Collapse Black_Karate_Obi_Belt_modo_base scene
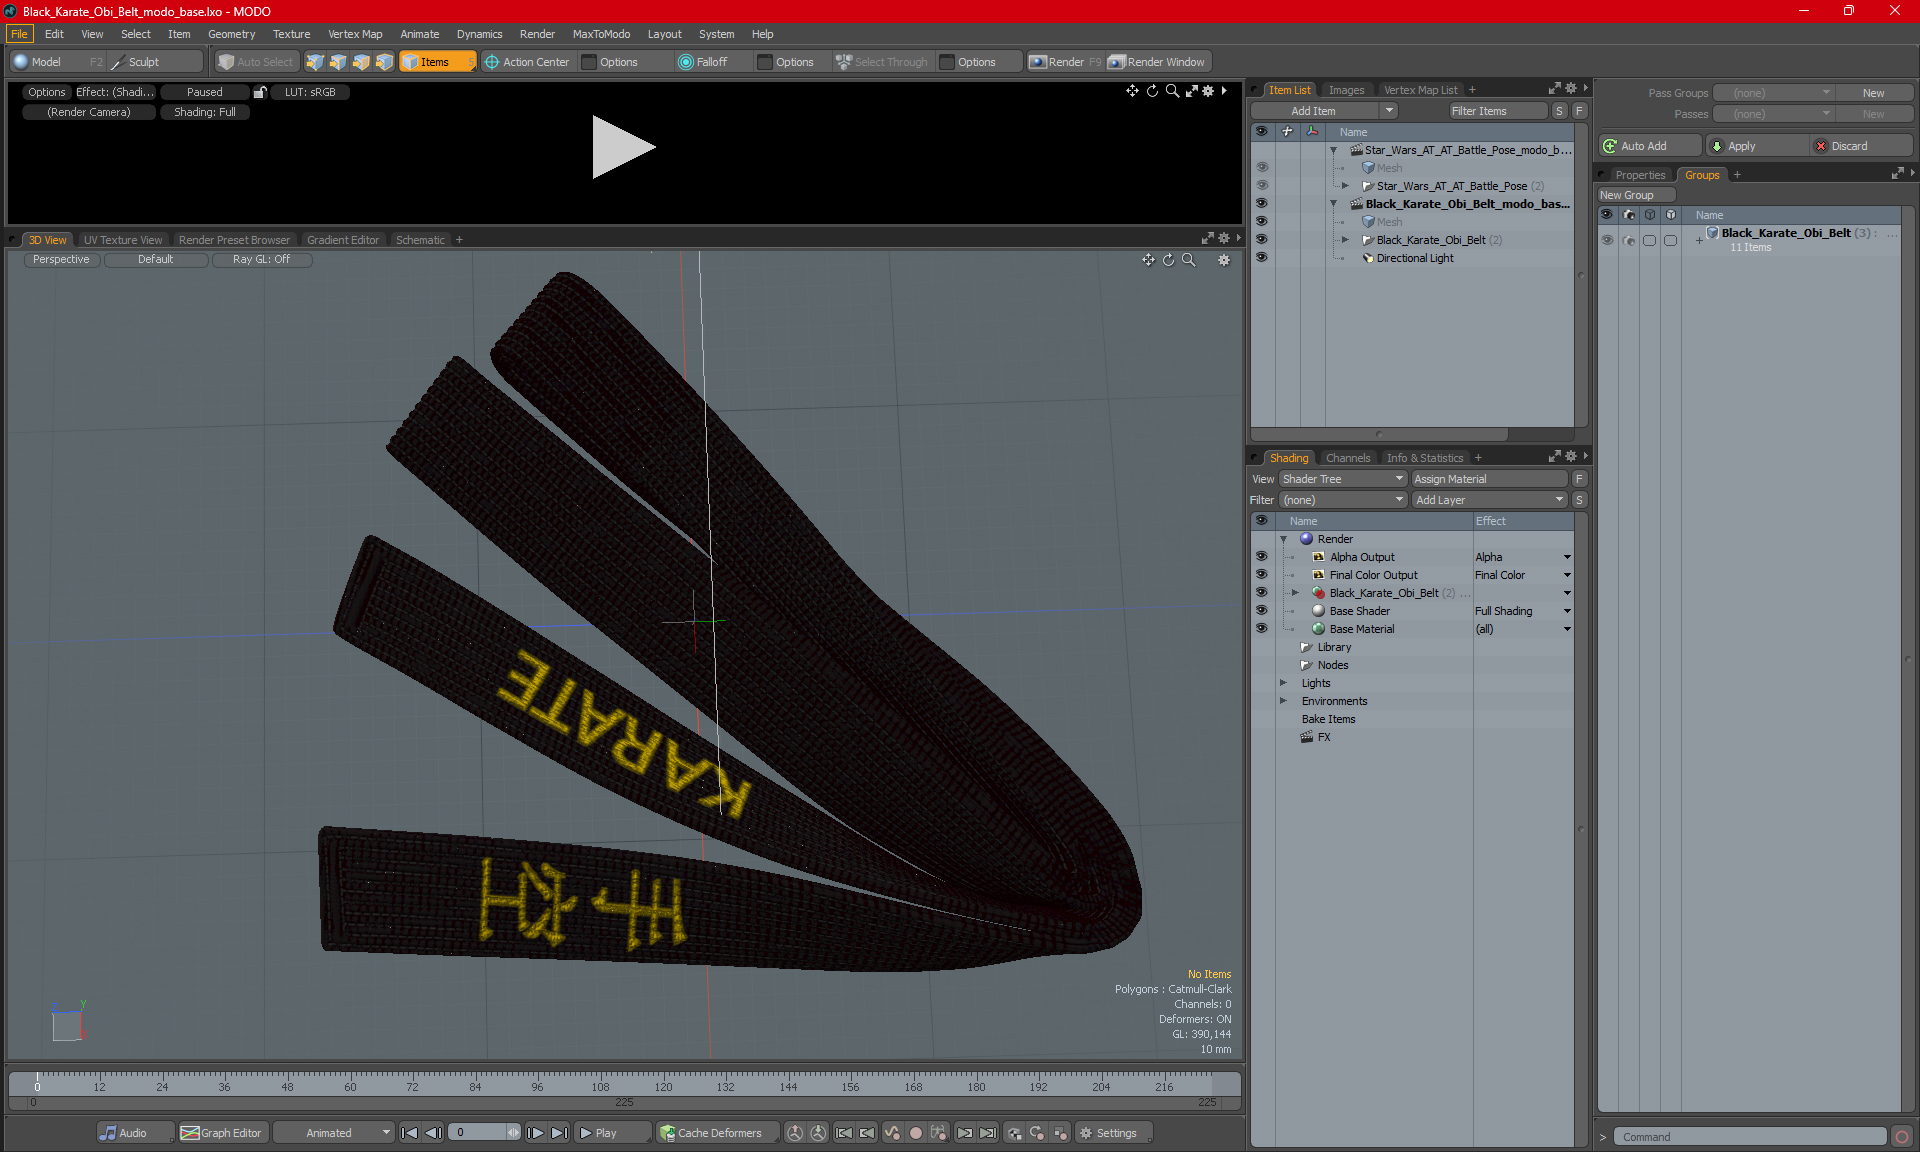Image resolution: width=1920 pixels, height=1152 pixels. pos(1333,204)
